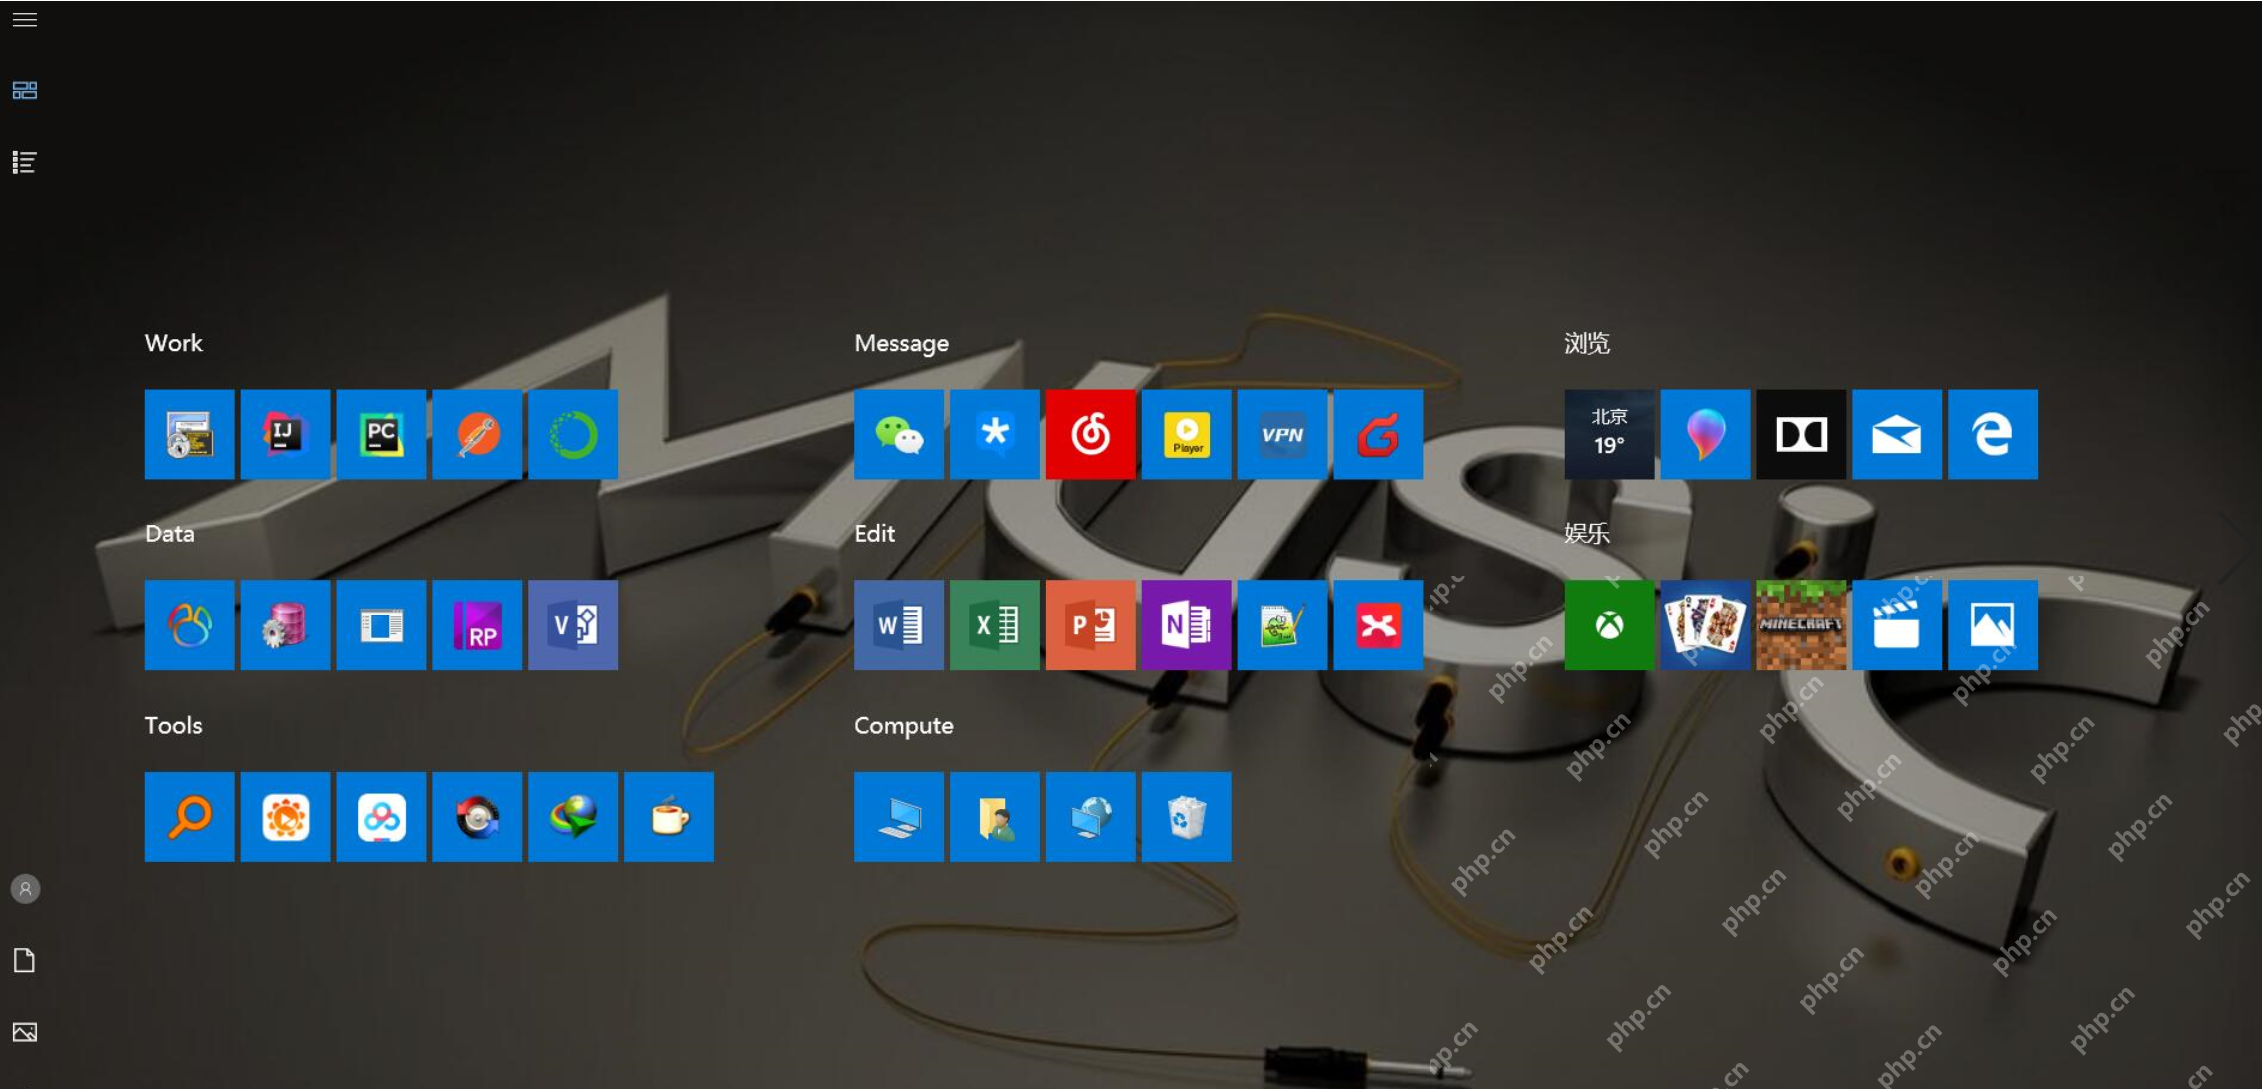The width and height of the screenshot is (2262, 1089).
Task: Open the Network globe tile
Action: tap(1091, 817)
